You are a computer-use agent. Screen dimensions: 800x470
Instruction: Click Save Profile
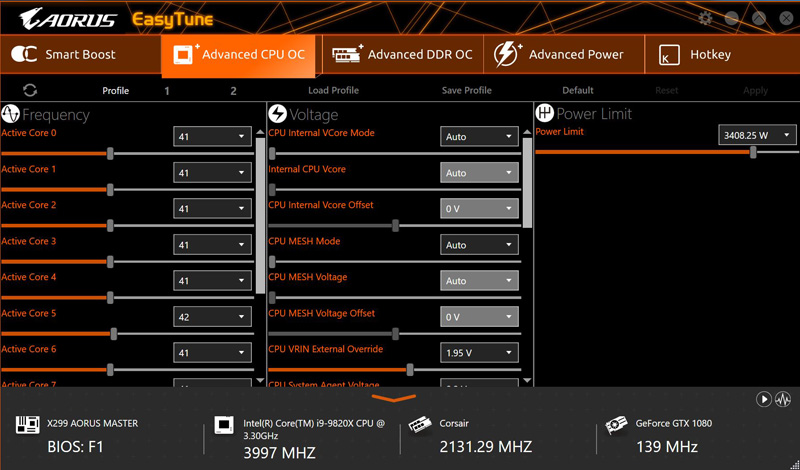(x=466, y=90)
